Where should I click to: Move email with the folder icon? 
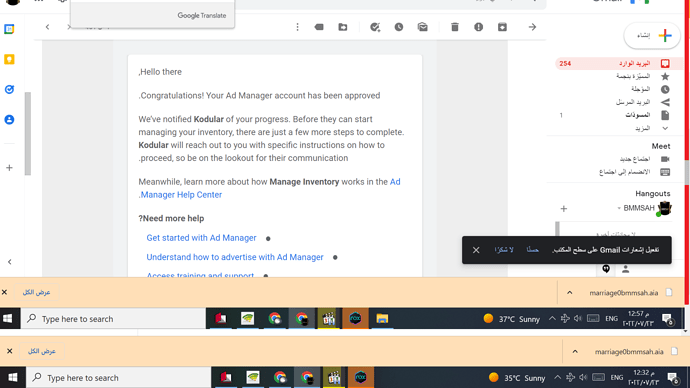[343, 27]
